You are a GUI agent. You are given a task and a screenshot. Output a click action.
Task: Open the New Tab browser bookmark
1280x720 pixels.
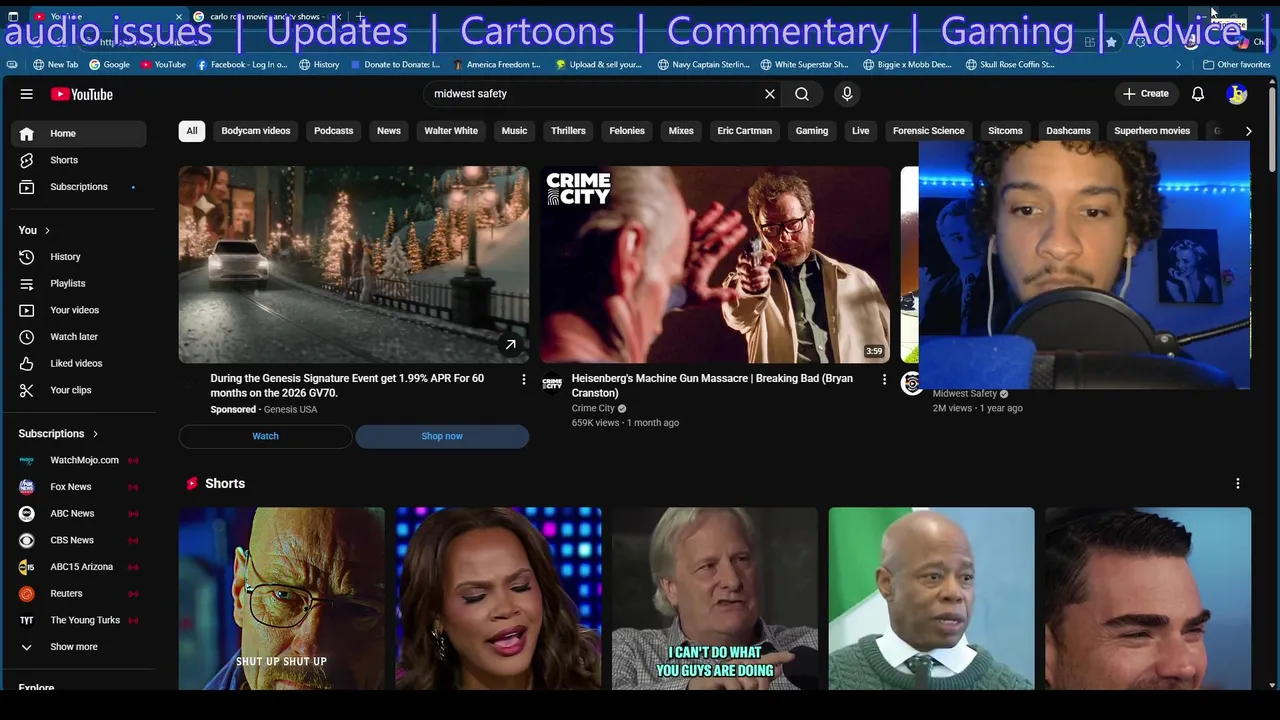55,64
